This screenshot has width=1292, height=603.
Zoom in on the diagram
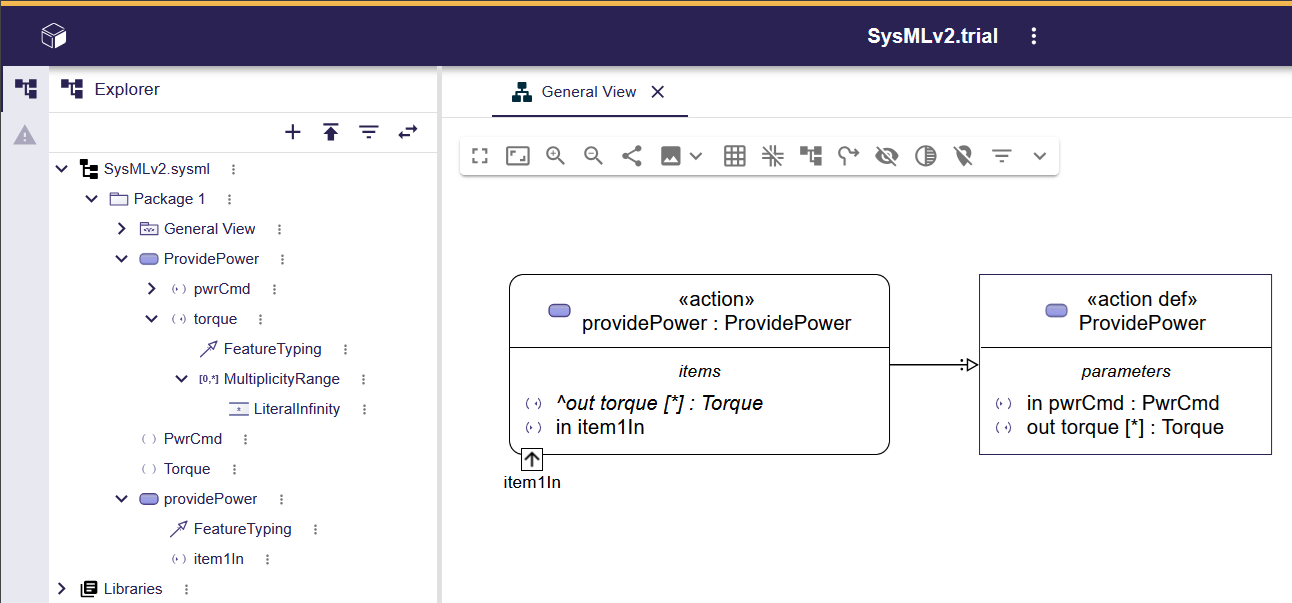[556, 156]
